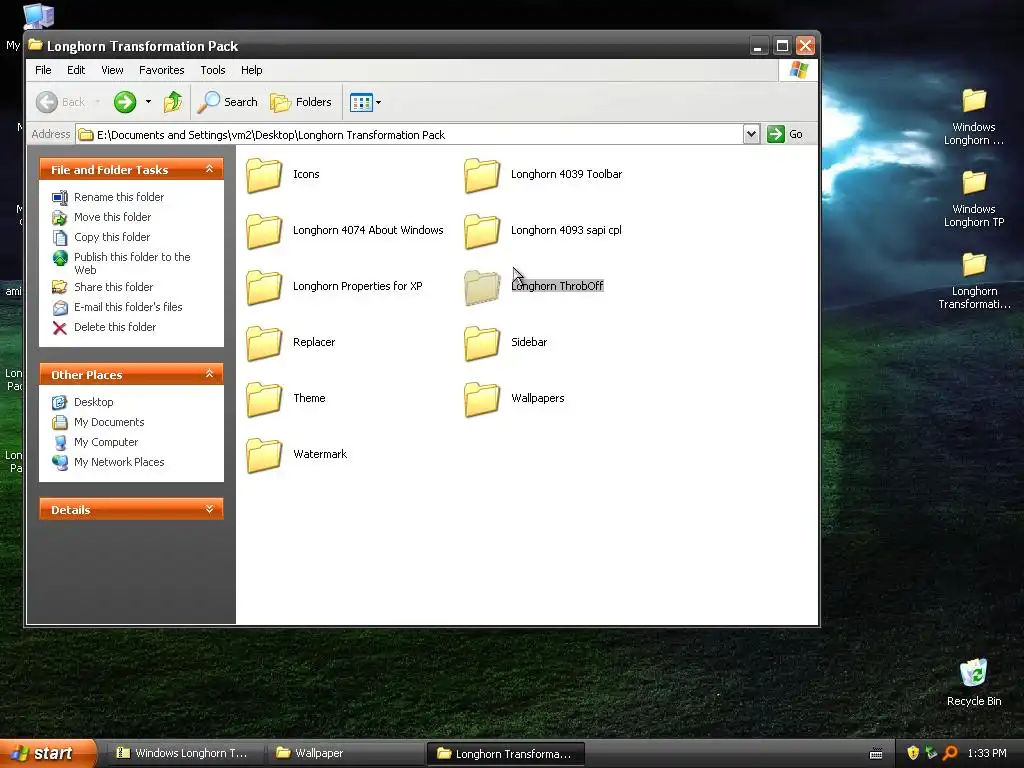Select the Theme folder
Viewport: 1024px width, 768px height.
coord(285,399)
